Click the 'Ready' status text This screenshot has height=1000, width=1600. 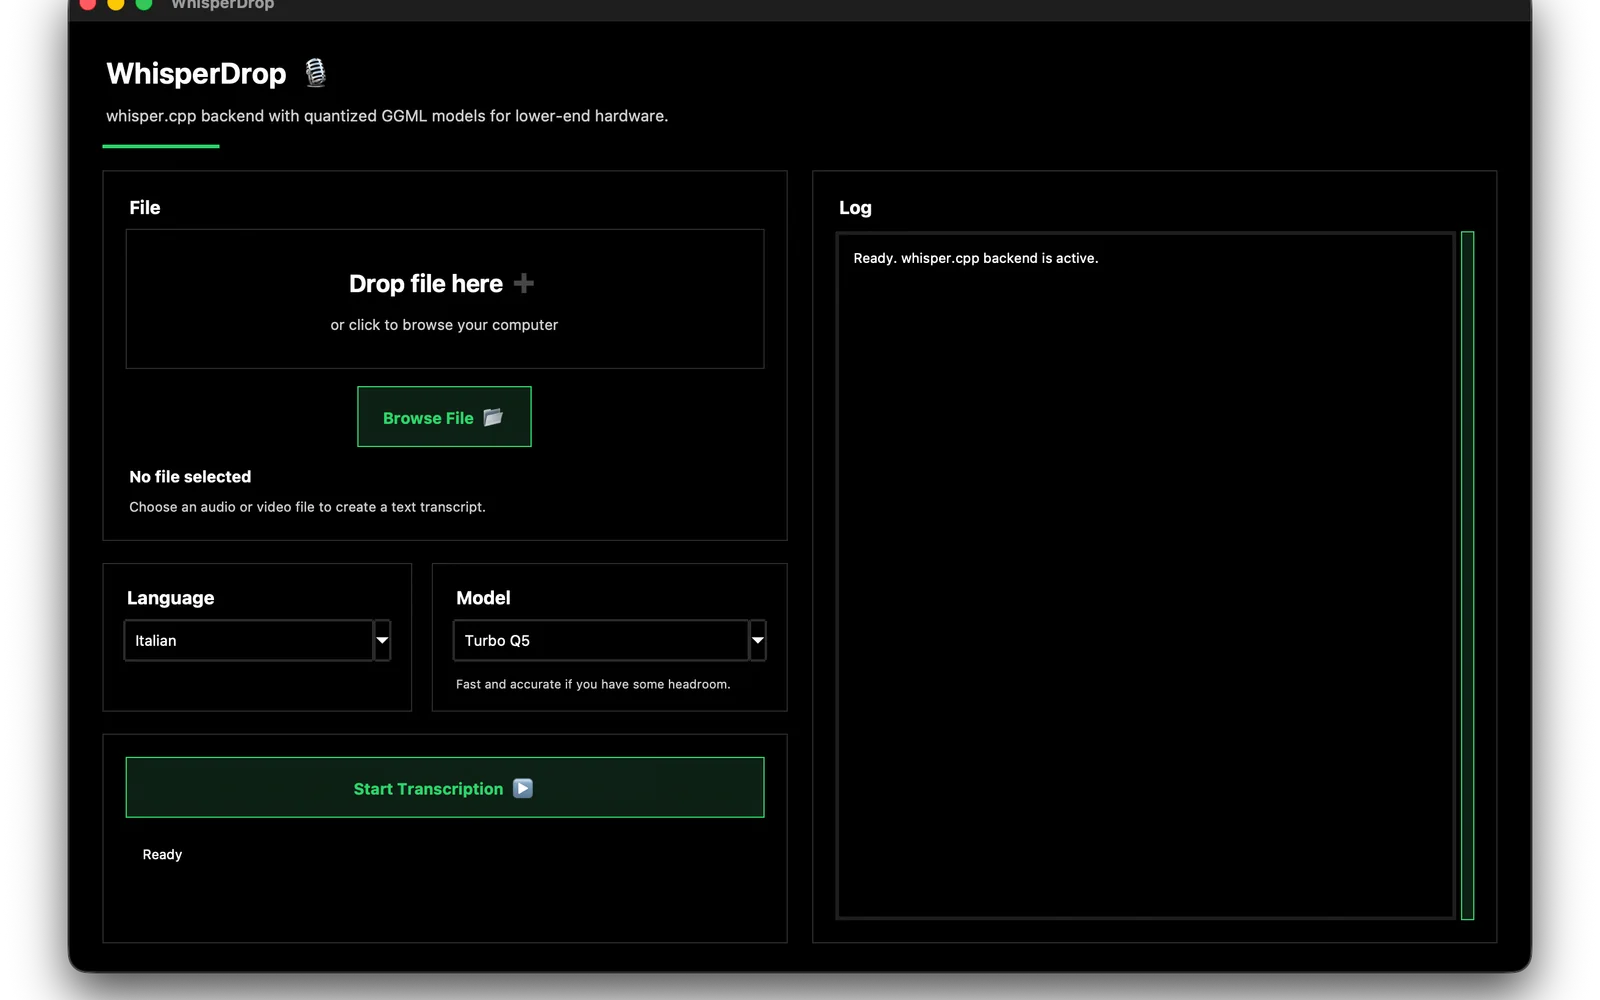pos(162,854)
